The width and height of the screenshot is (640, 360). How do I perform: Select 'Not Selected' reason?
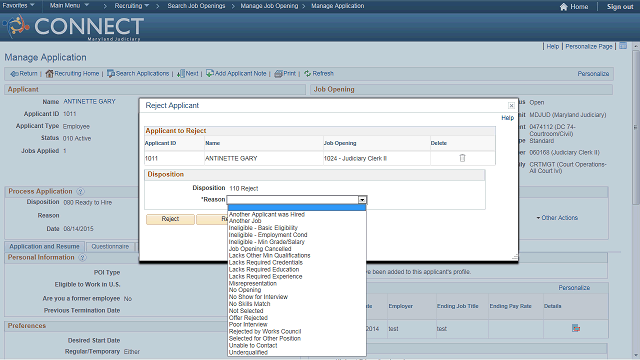tap(246, 311)
